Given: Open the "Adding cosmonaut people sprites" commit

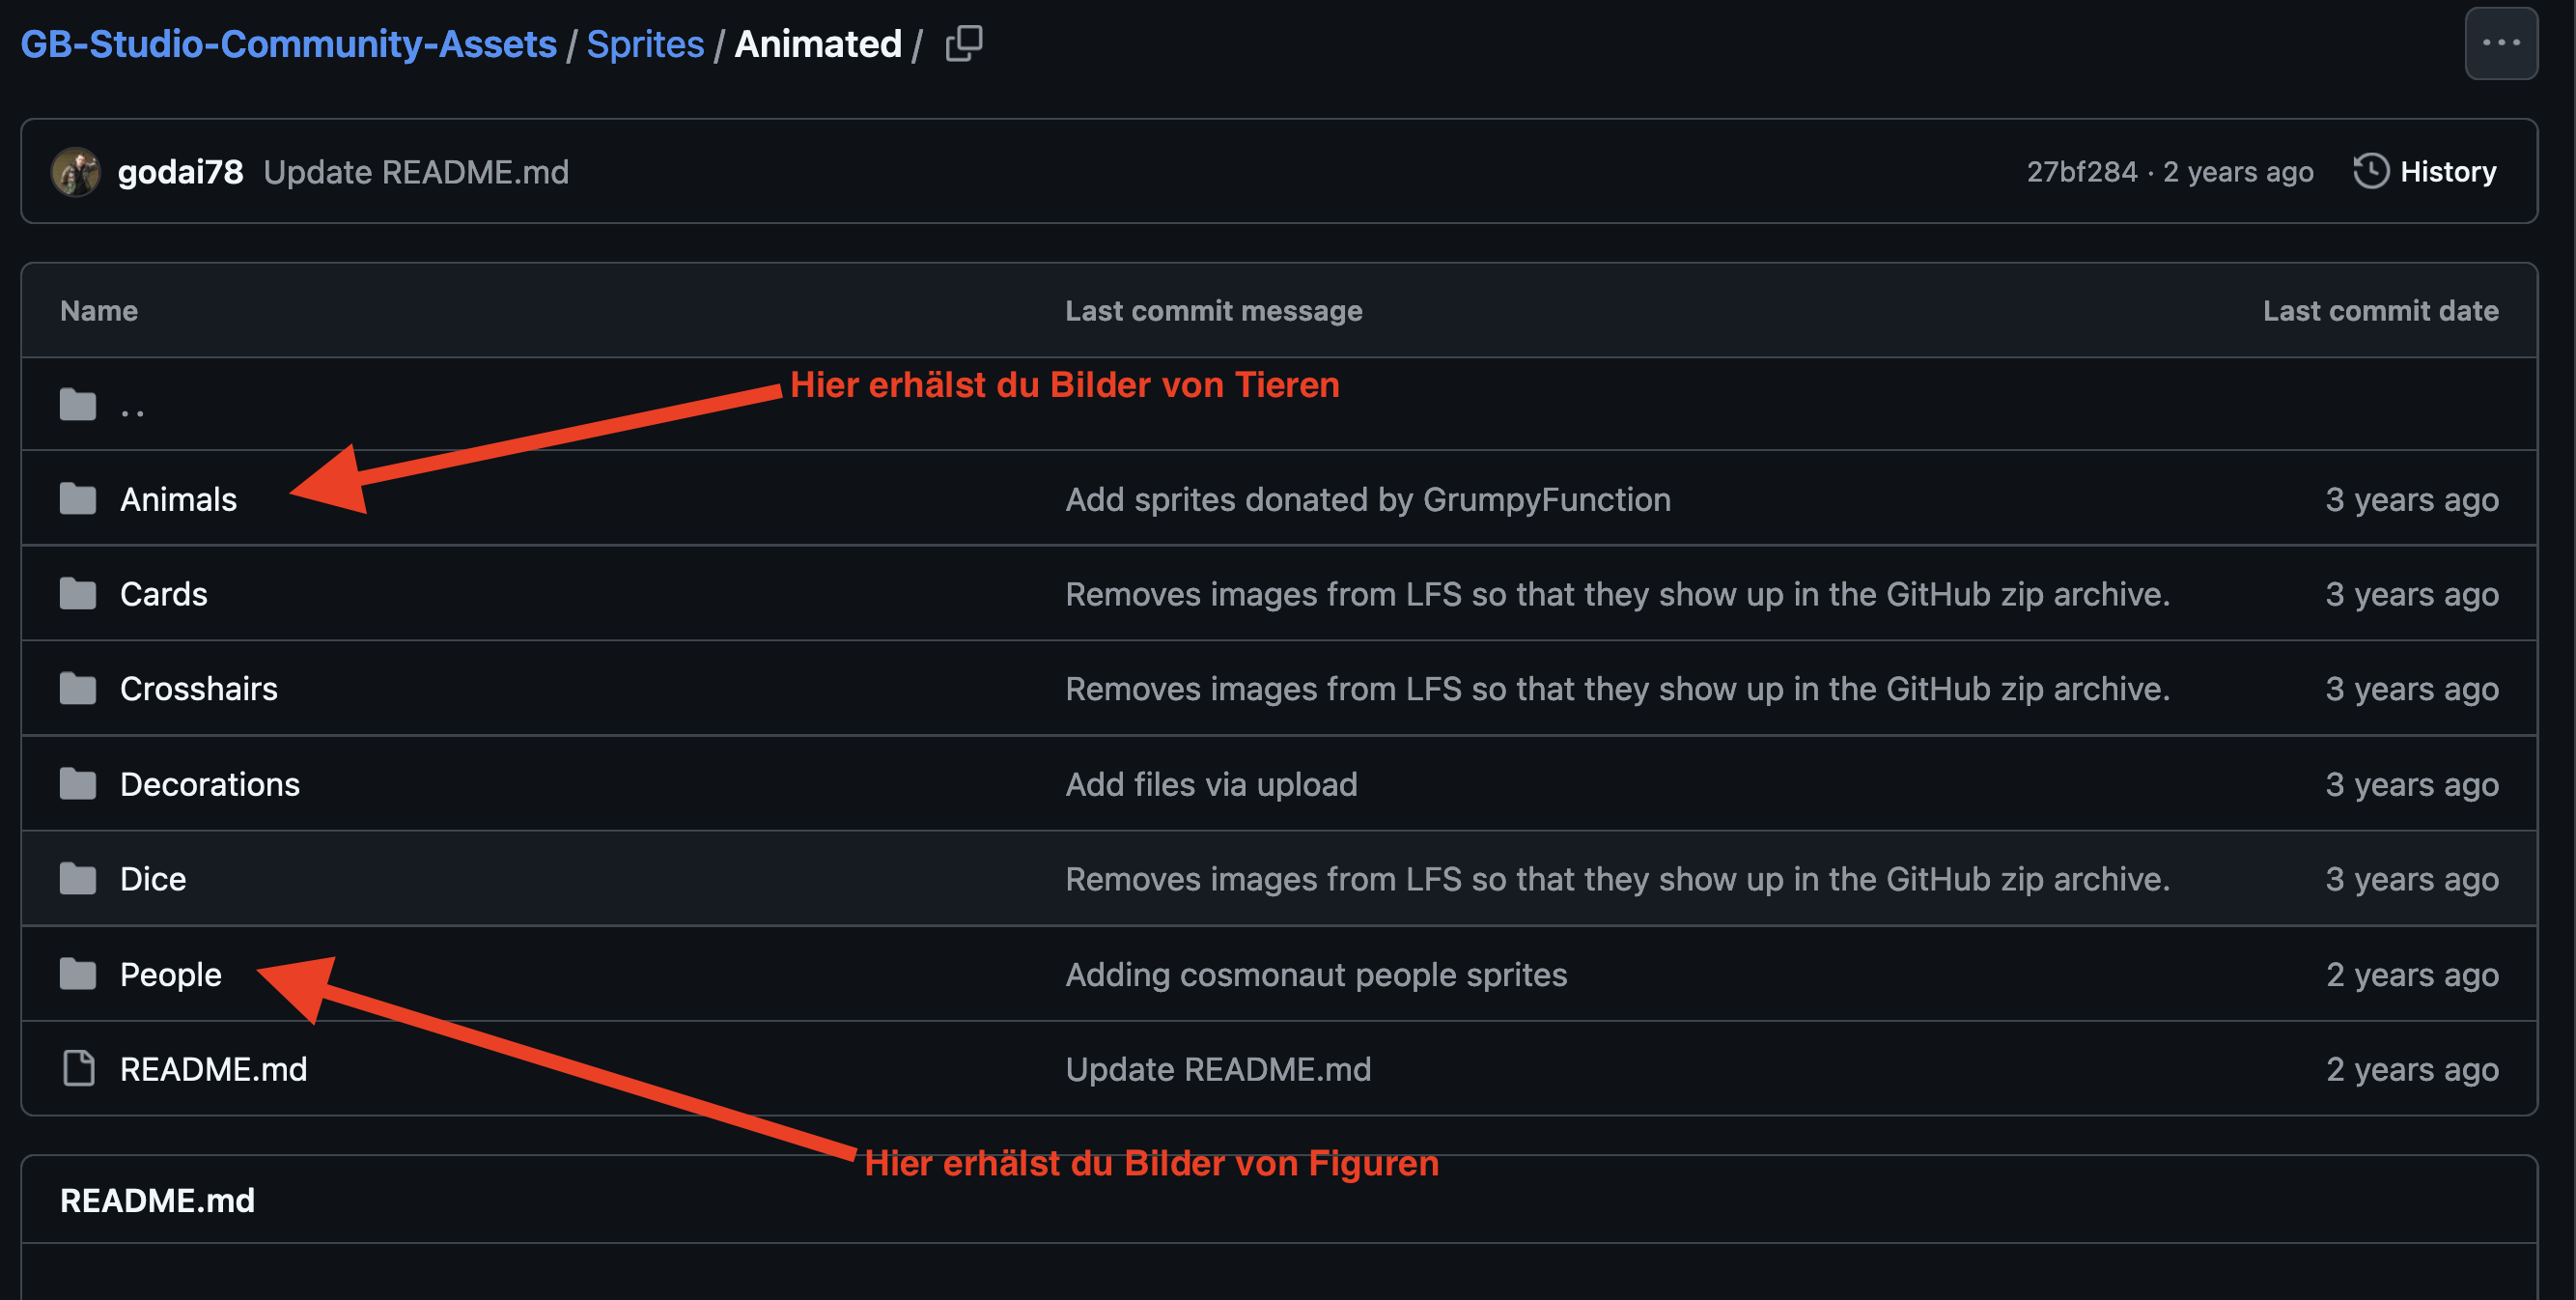Looking at the screenshot, I should coord(1316,974).
